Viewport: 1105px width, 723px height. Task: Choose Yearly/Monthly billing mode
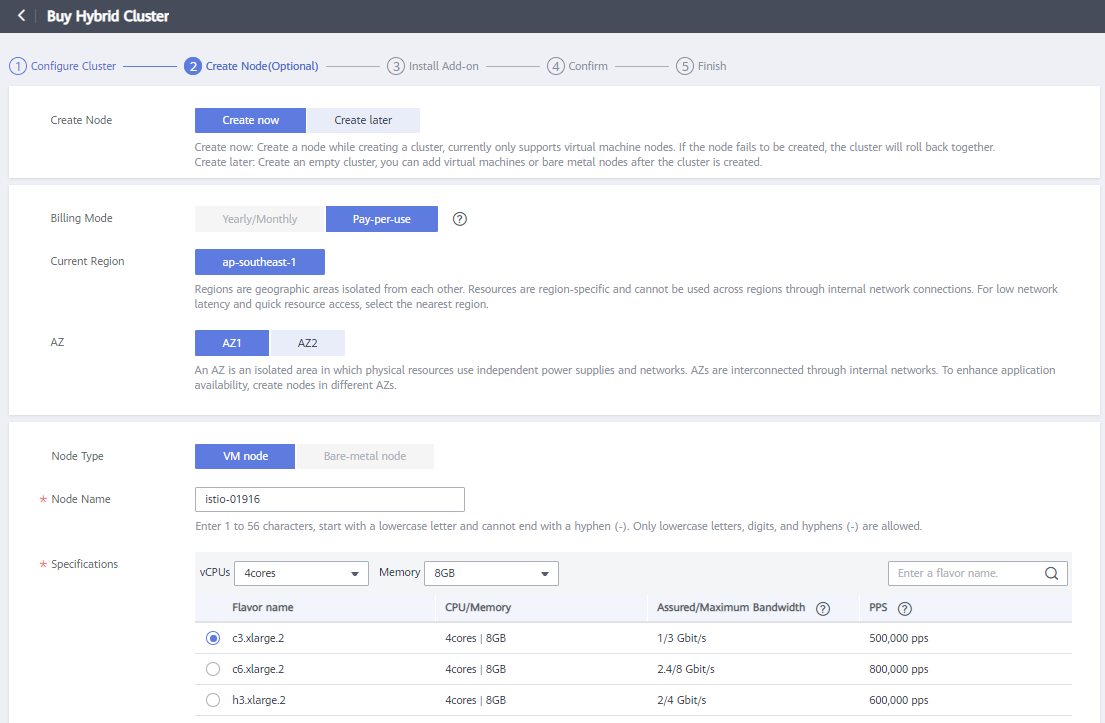pos(260,219)
